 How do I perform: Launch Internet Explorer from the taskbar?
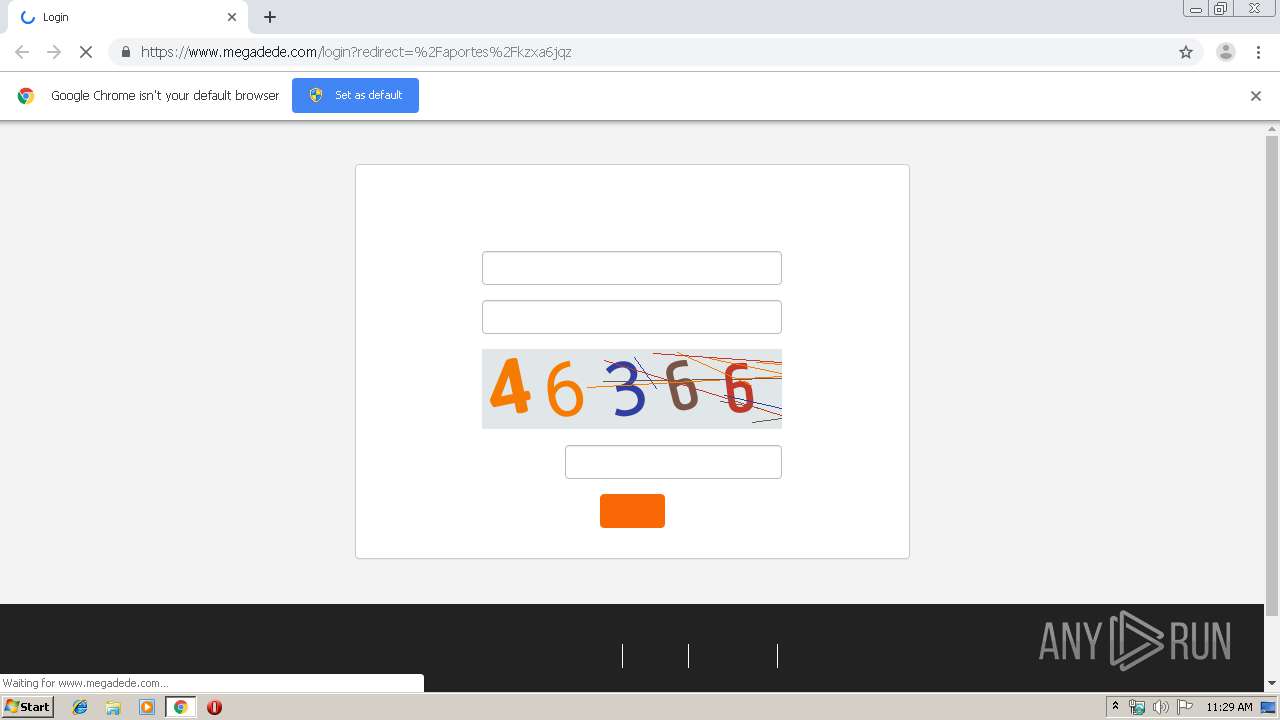tap(80, 707)
